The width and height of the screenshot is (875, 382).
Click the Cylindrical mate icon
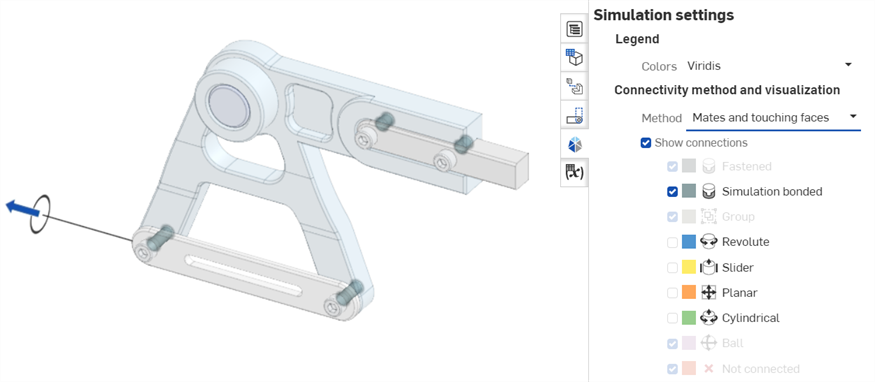709,318
